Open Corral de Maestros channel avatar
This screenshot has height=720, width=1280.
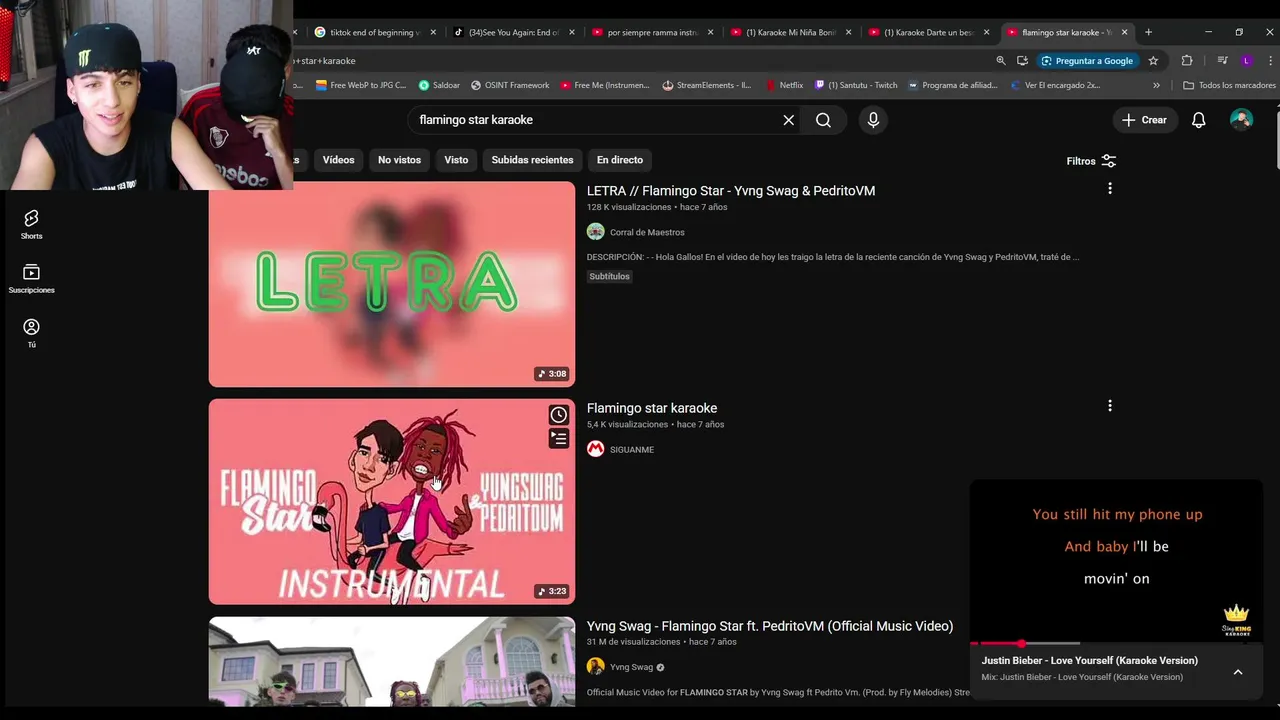point(595,232)
